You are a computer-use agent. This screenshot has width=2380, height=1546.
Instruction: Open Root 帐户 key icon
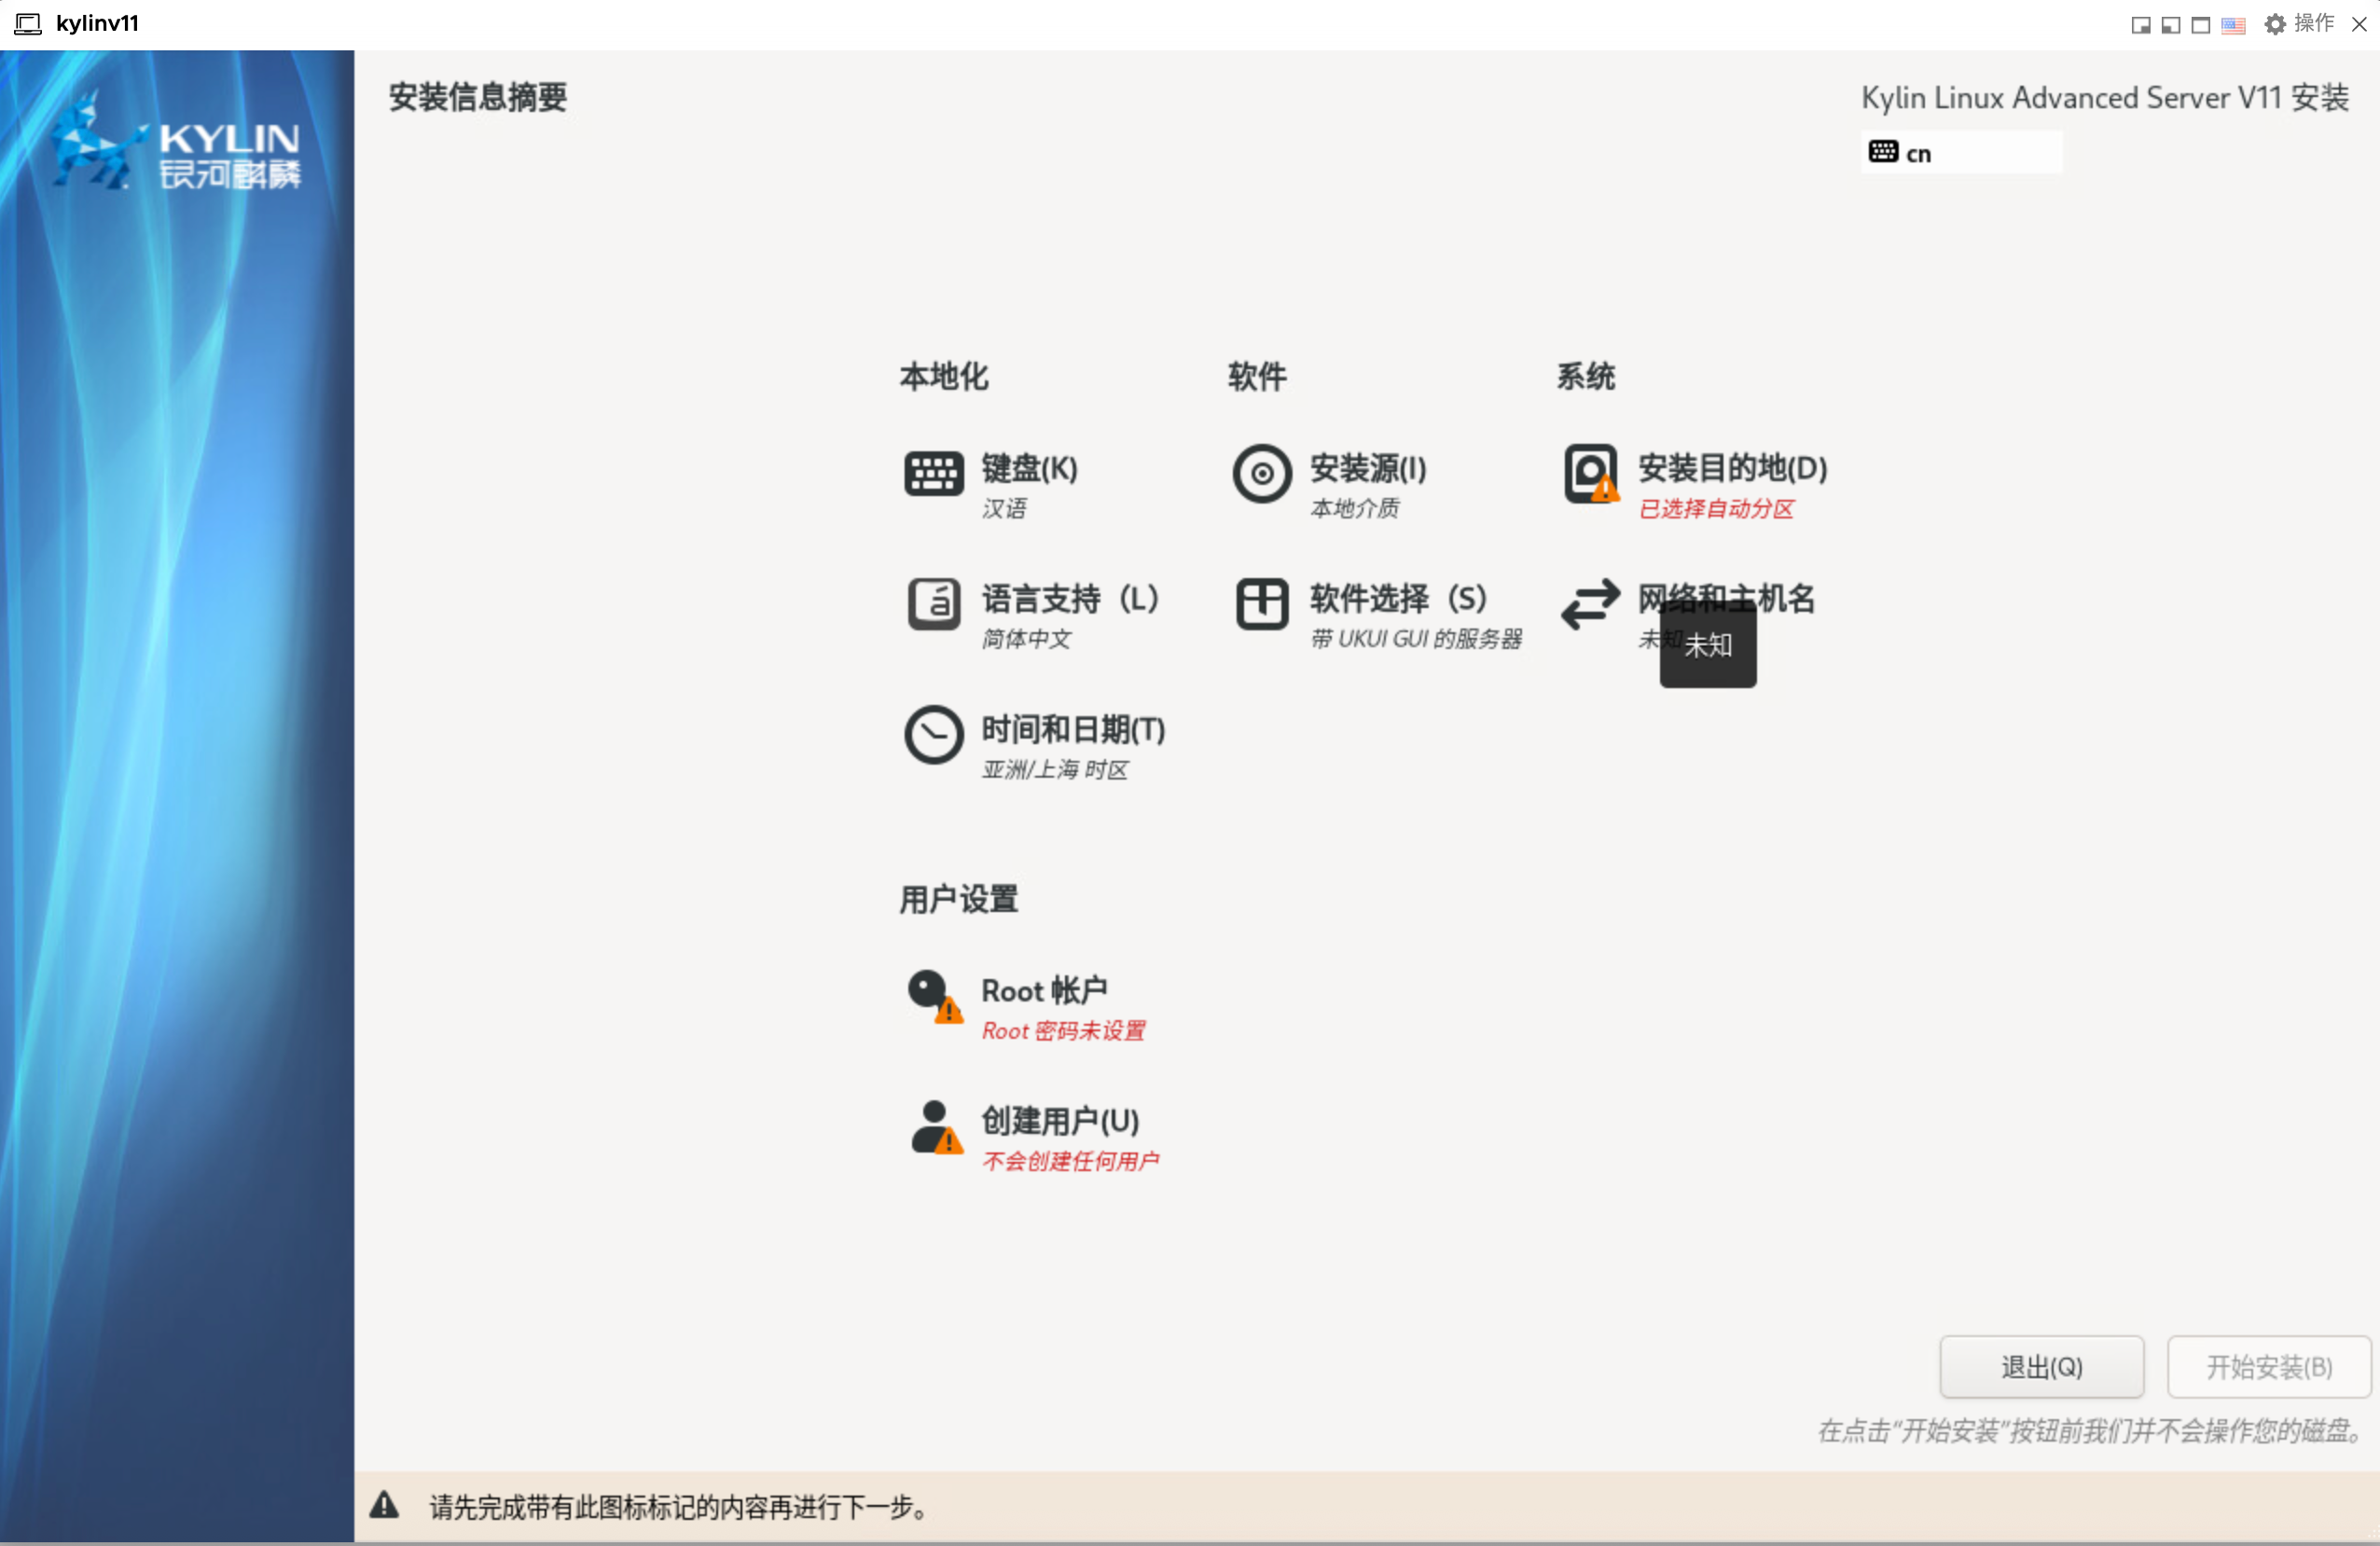pyautogui.click(x=933, y=995)
